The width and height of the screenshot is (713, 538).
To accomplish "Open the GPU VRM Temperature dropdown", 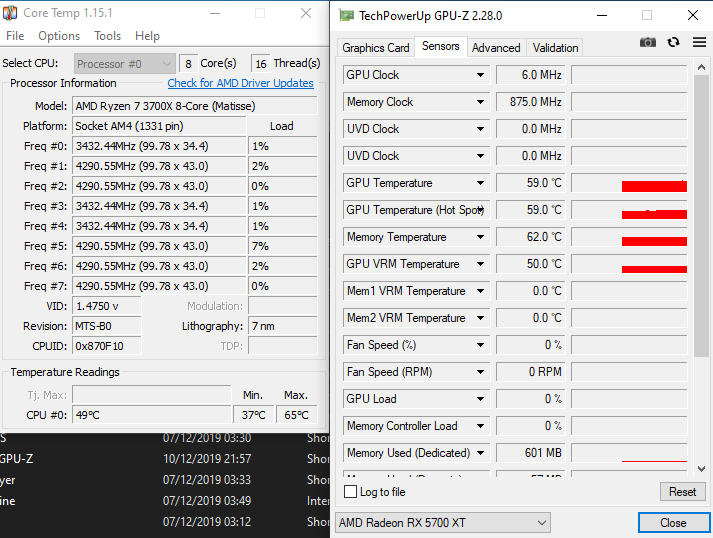I will coord(480,264).
